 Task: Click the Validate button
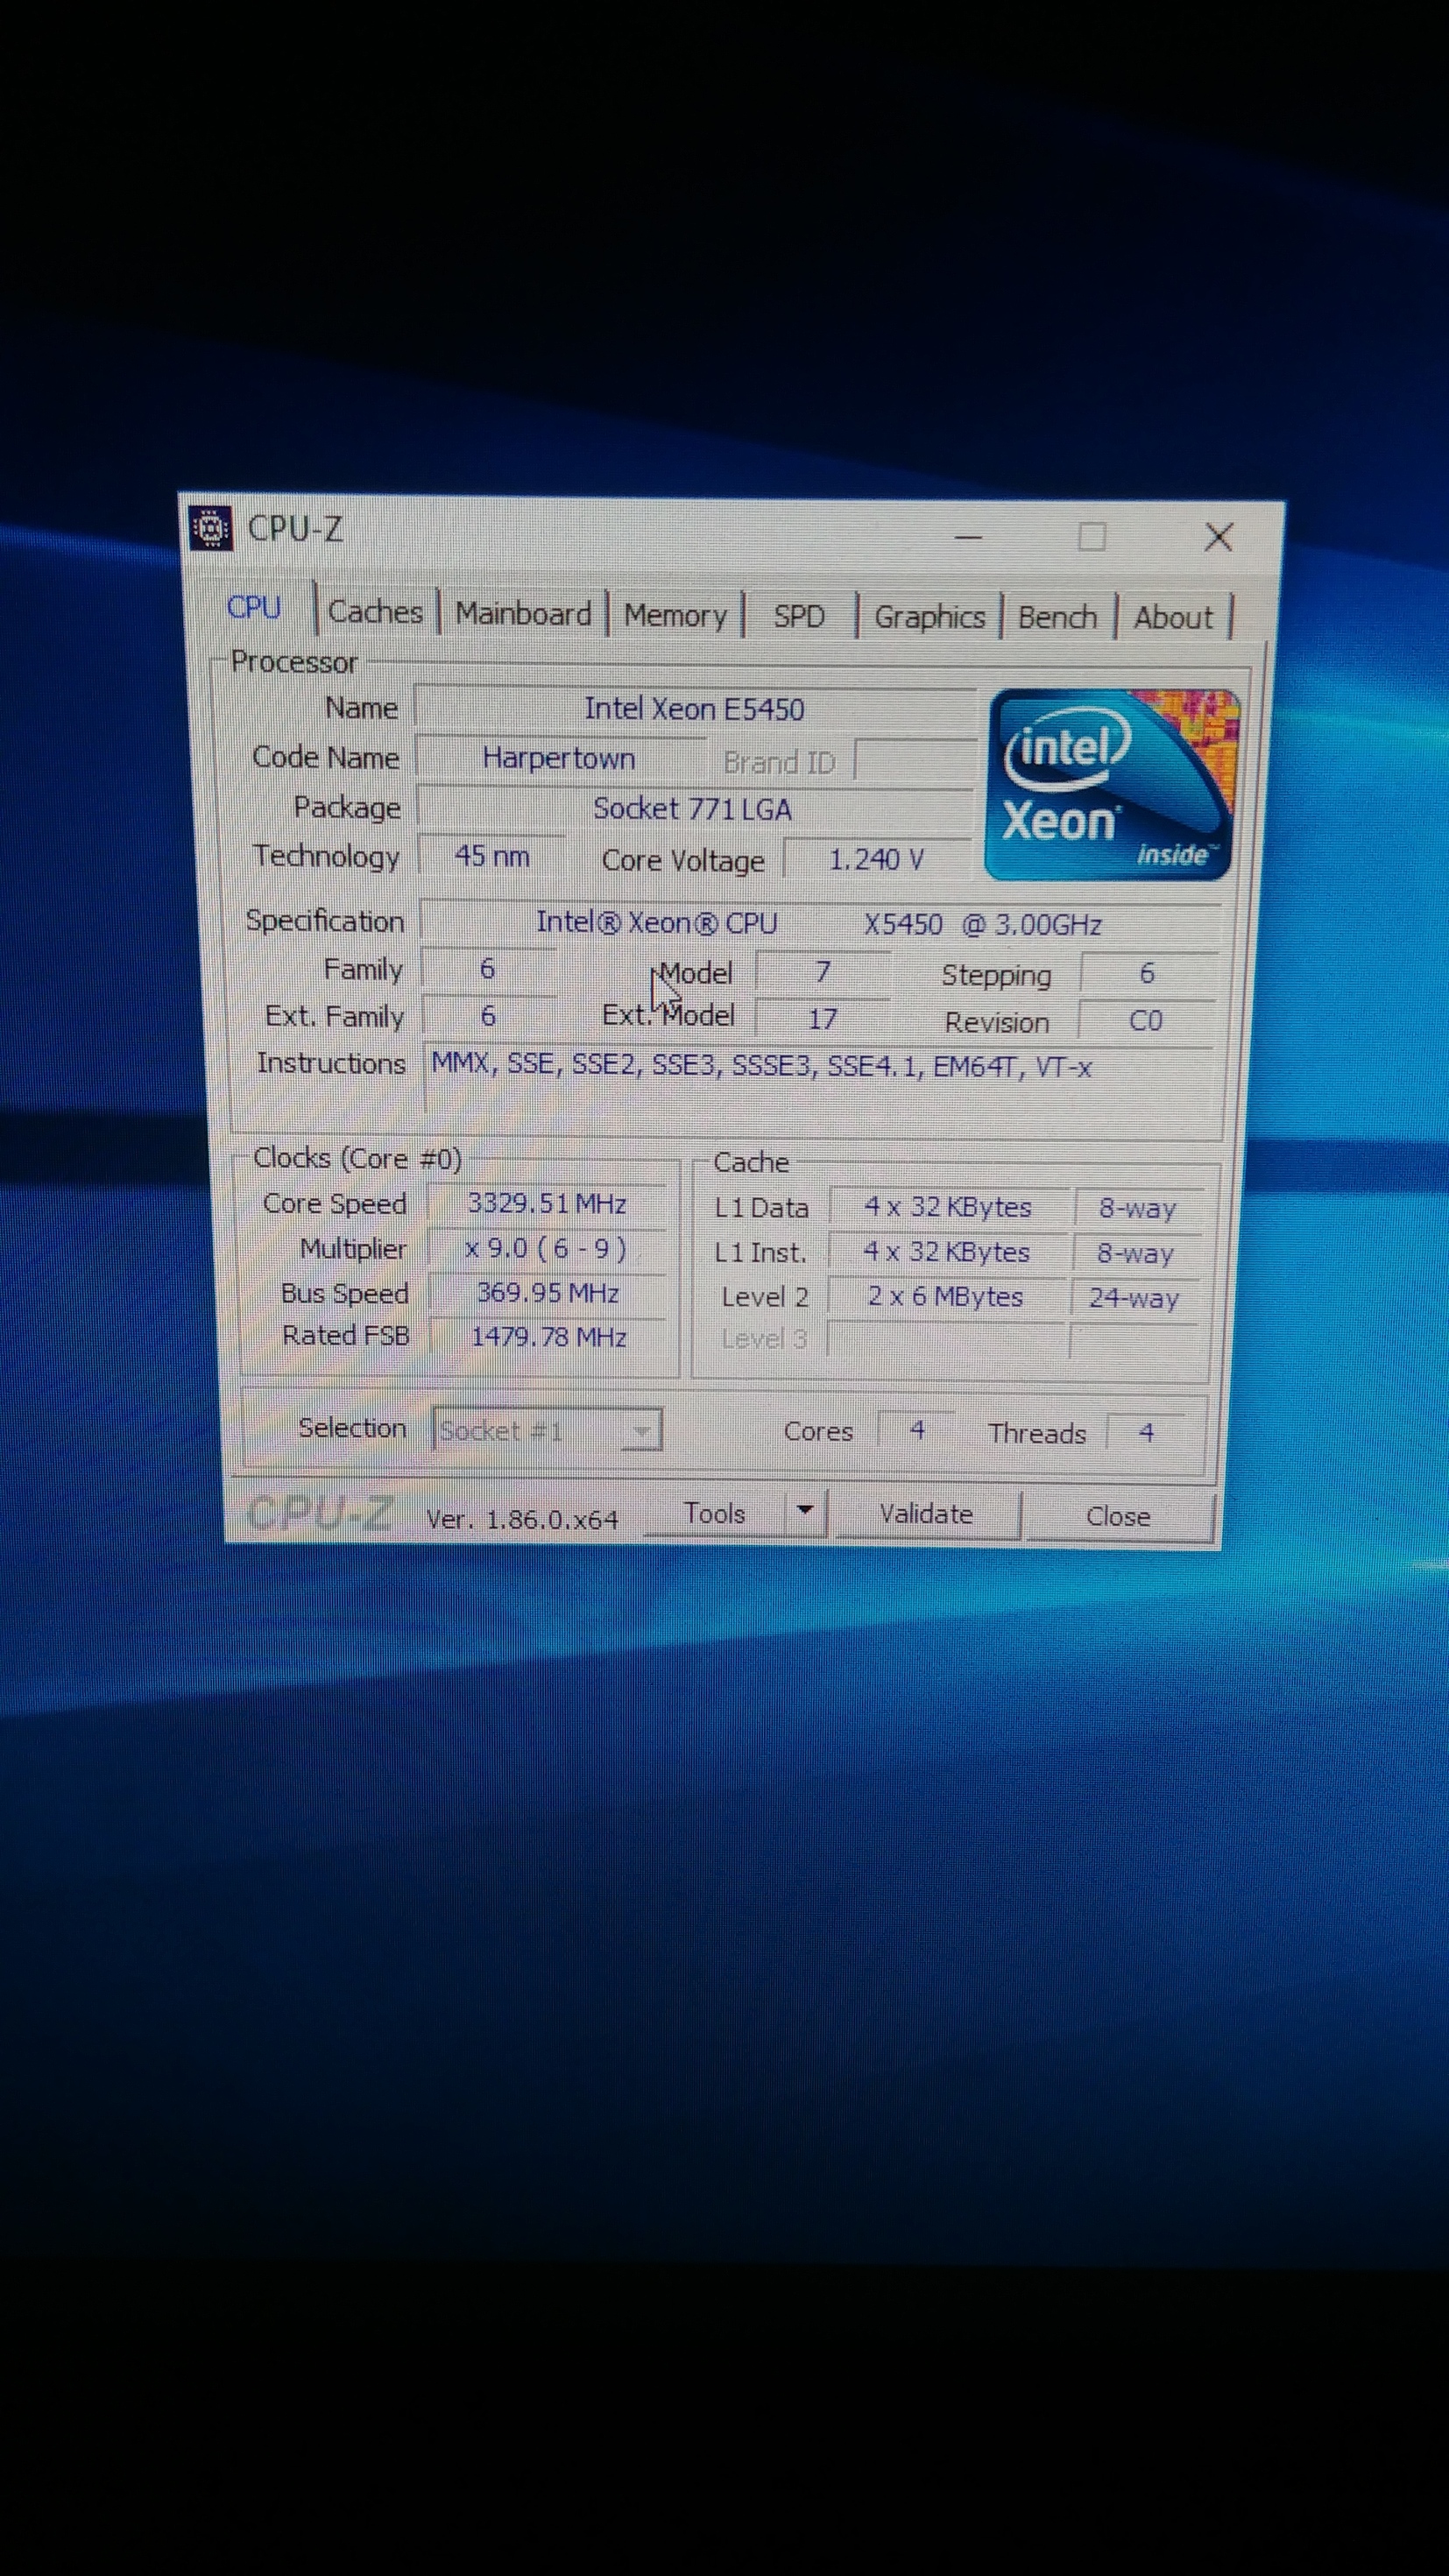[x=926, y=1514]
